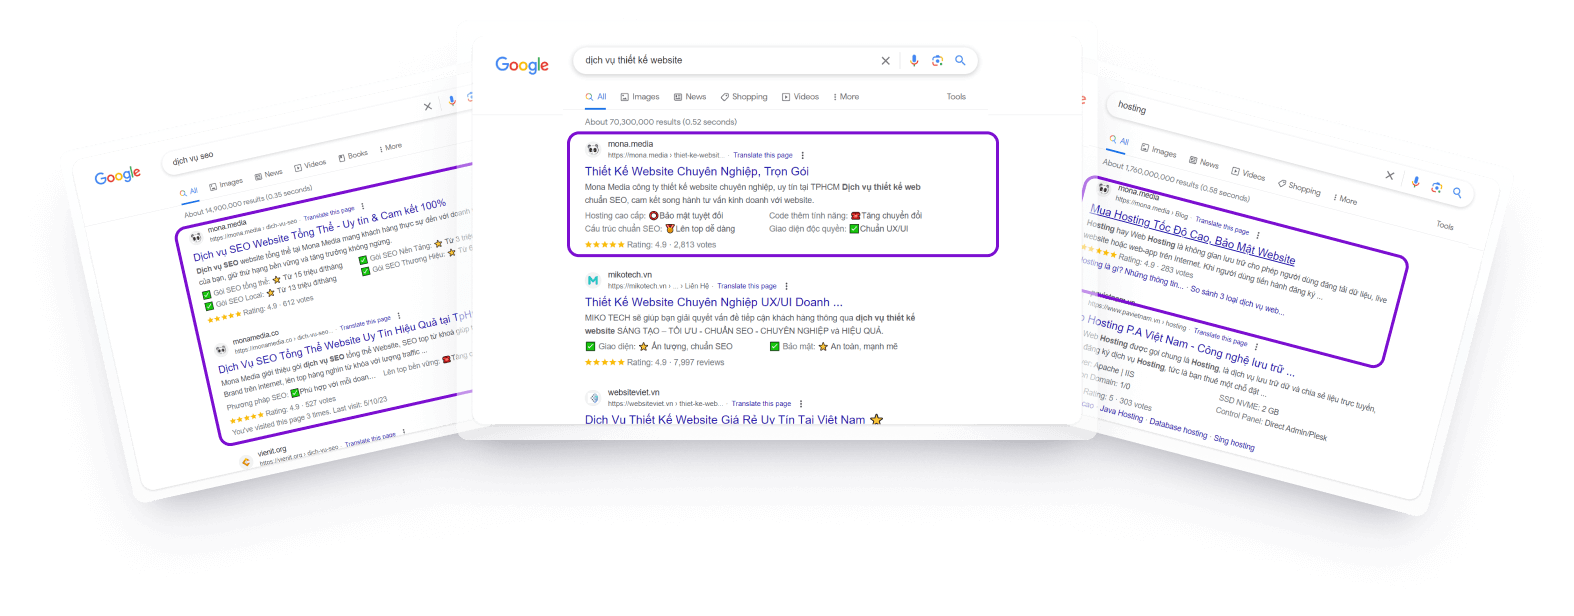Click the mona.media favicon in the hosting window
The image size is (1574, 616).
pyautogui.click(x=1104, y=188)
